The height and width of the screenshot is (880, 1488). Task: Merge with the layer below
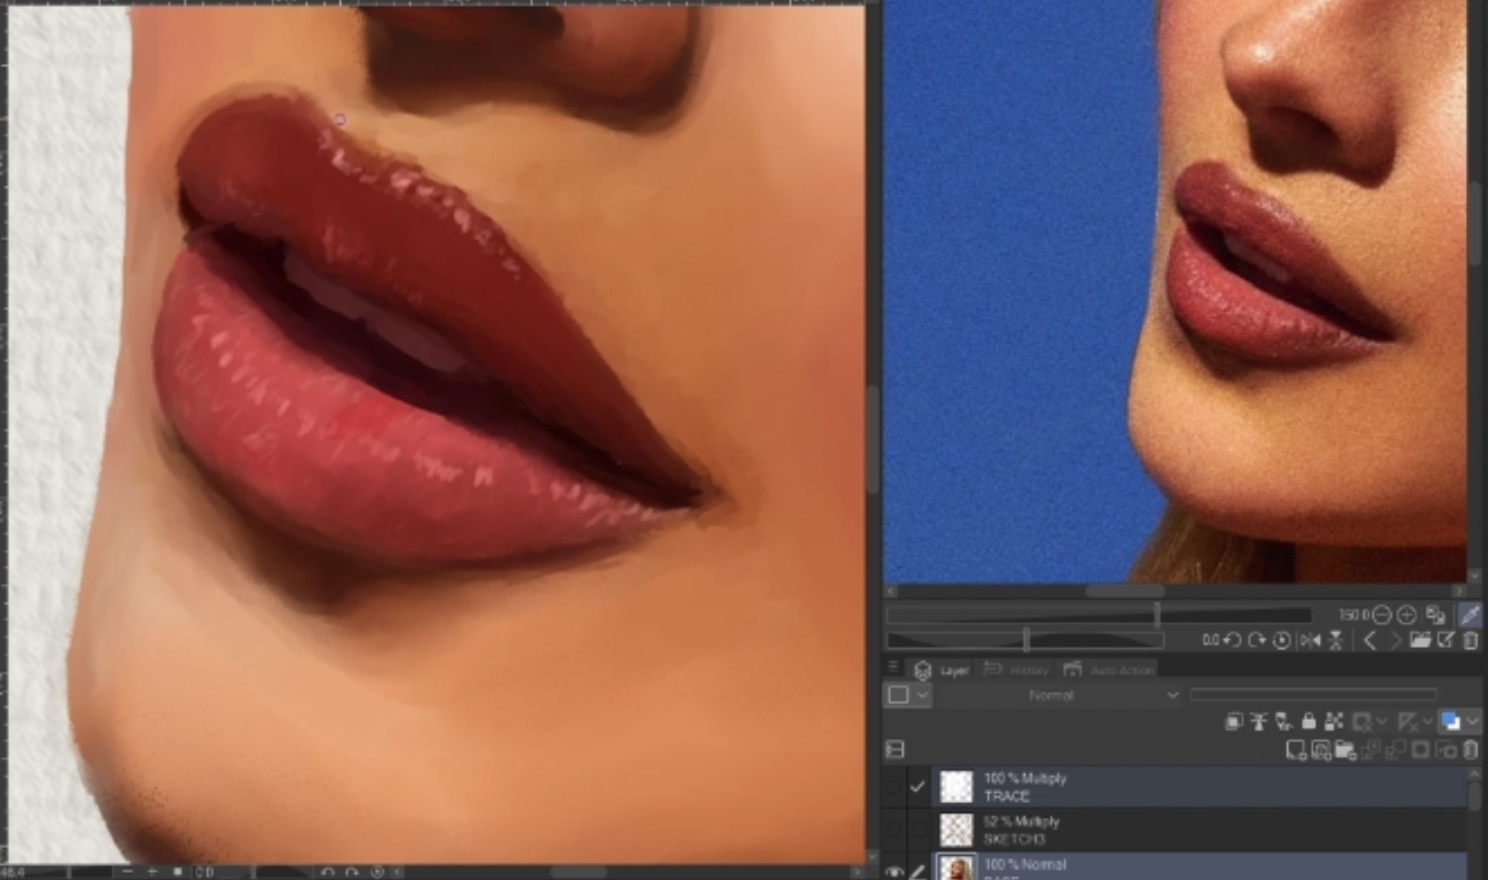click(1395, 749)
